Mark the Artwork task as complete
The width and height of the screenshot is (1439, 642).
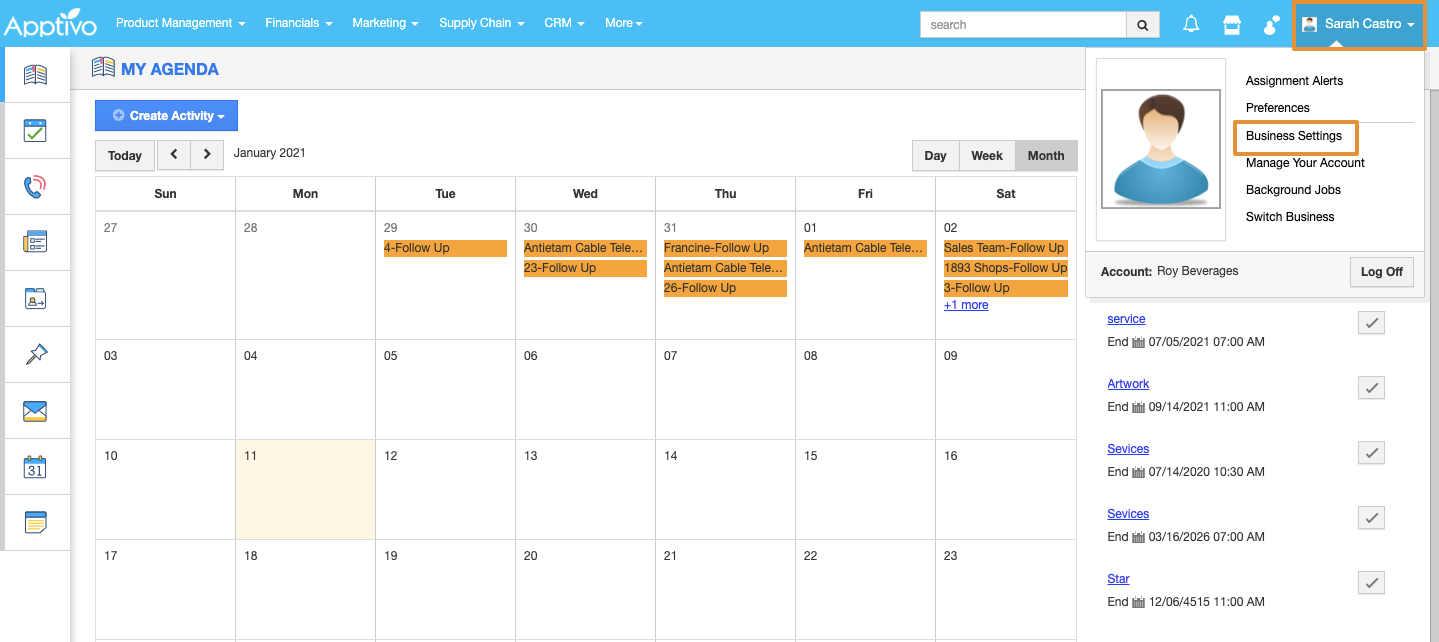click(1371, 387)
